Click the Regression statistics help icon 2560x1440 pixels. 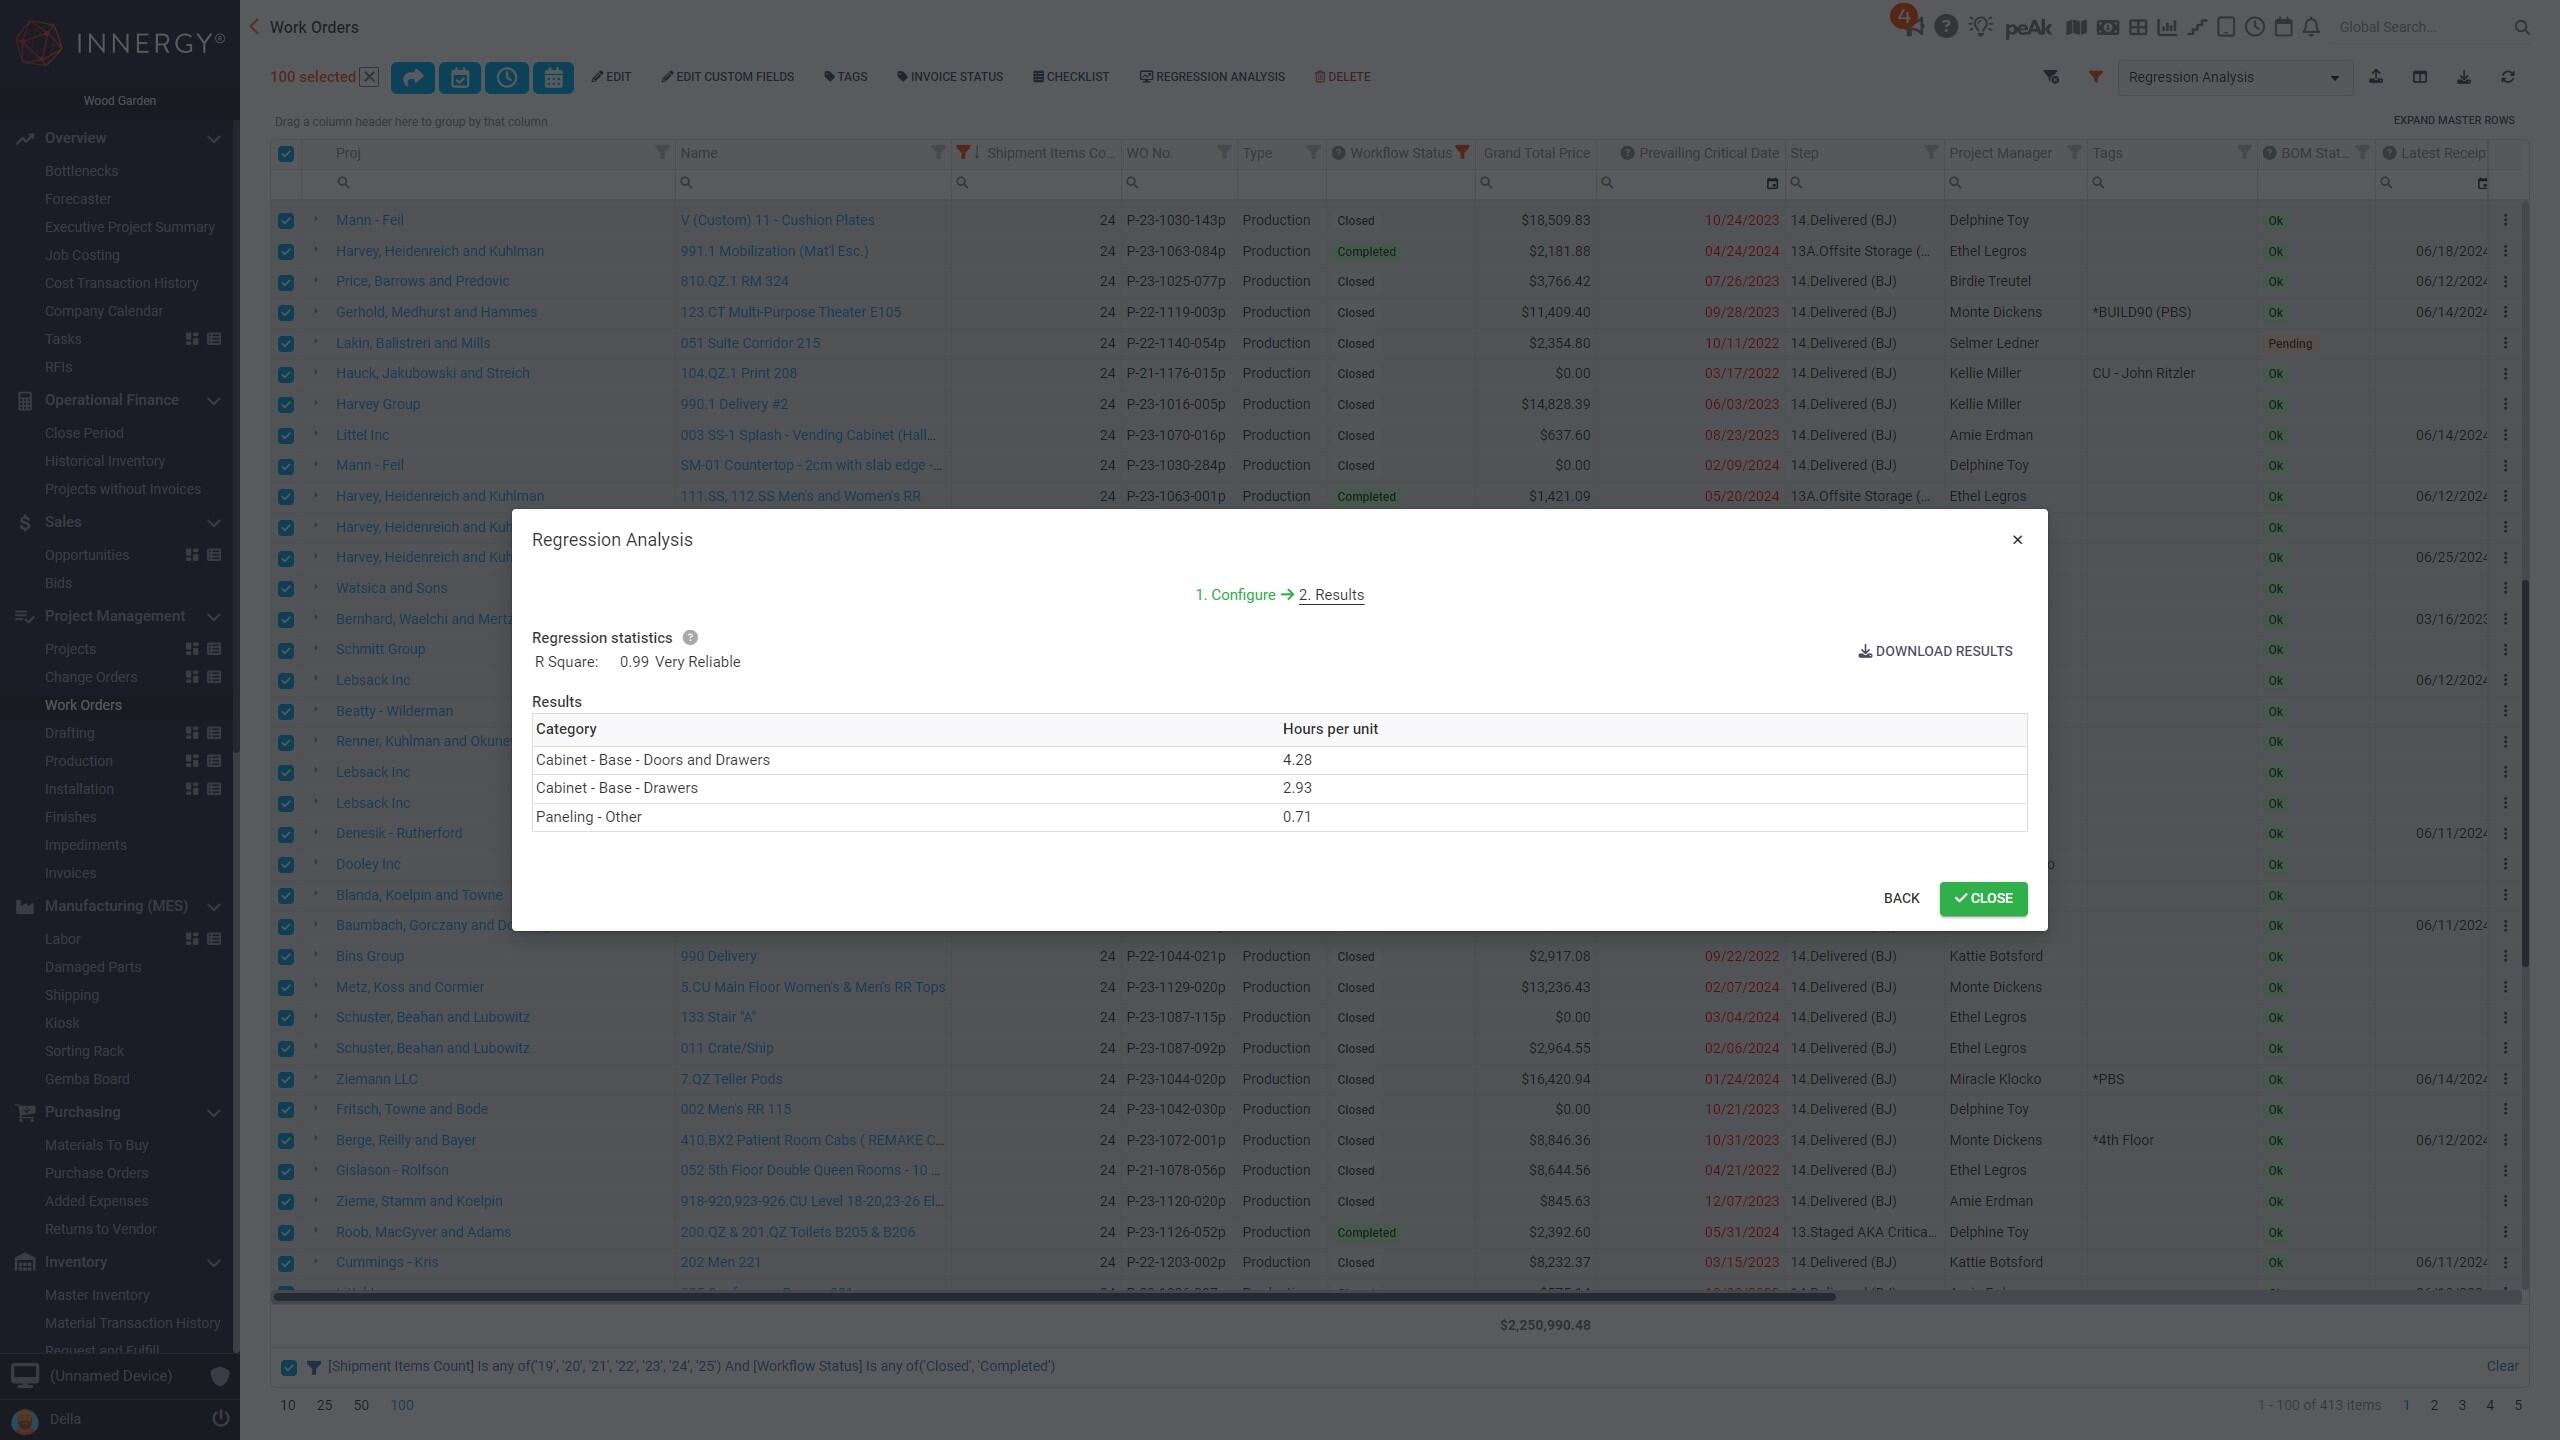pos(690,638)
